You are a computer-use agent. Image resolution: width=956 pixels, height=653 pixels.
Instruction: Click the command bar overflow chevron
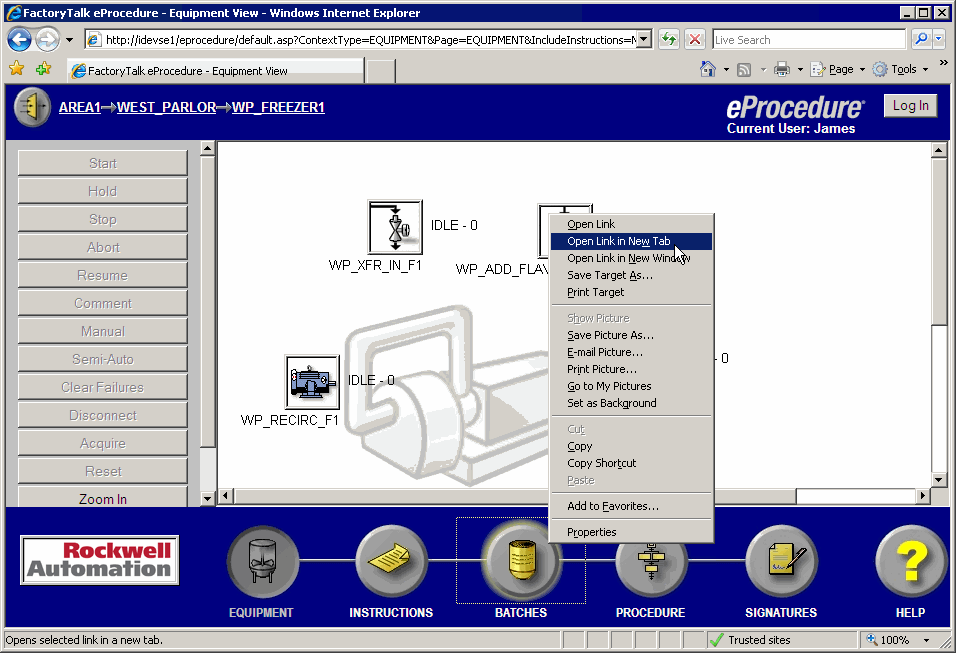point(943,63)
